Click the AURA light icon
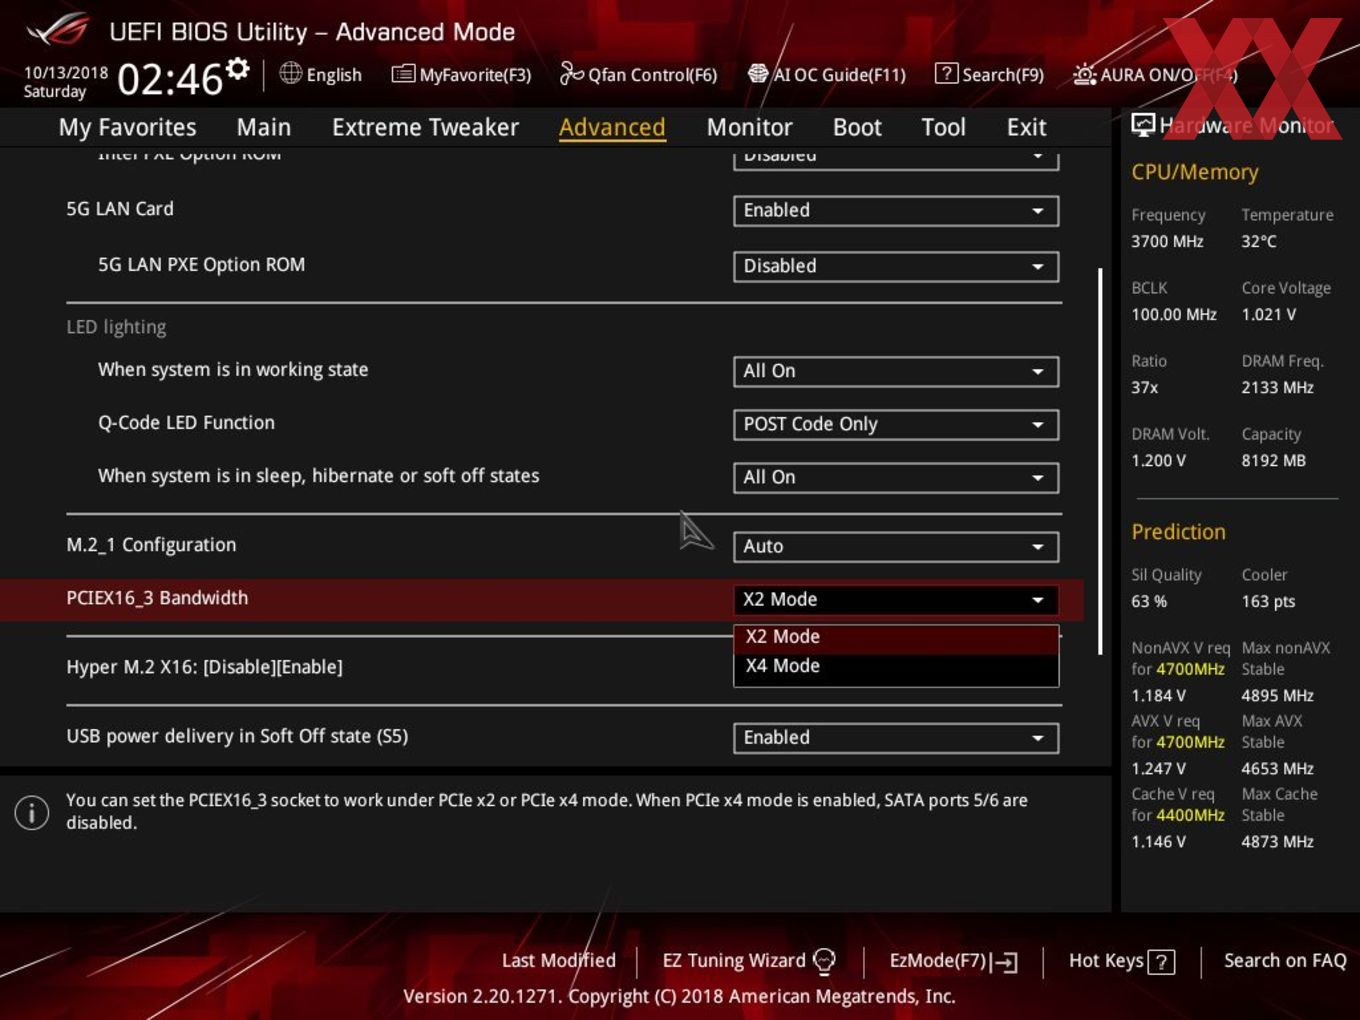 pos(1084,74)
